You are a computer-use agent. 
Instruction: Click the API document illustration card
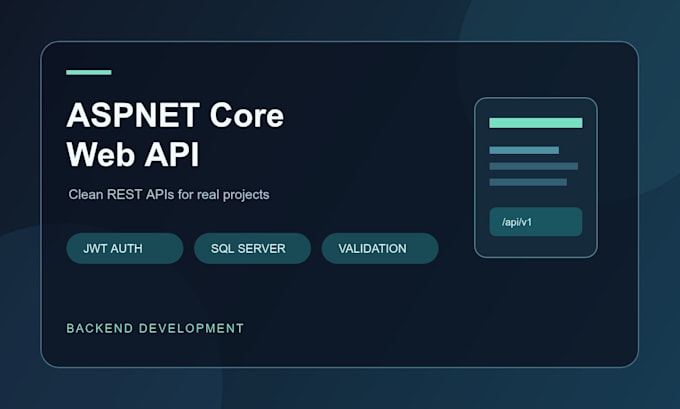point(536,178)
